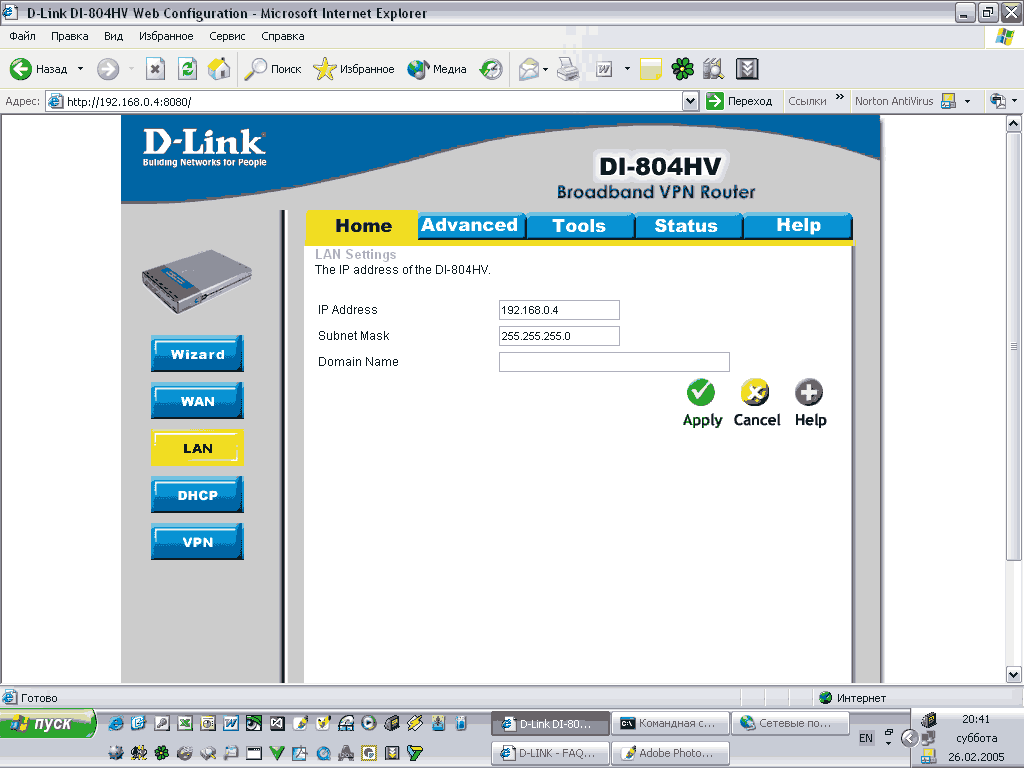Click the History icon in toolbar
Screen dimensions: 1024x768
(491, 69)
